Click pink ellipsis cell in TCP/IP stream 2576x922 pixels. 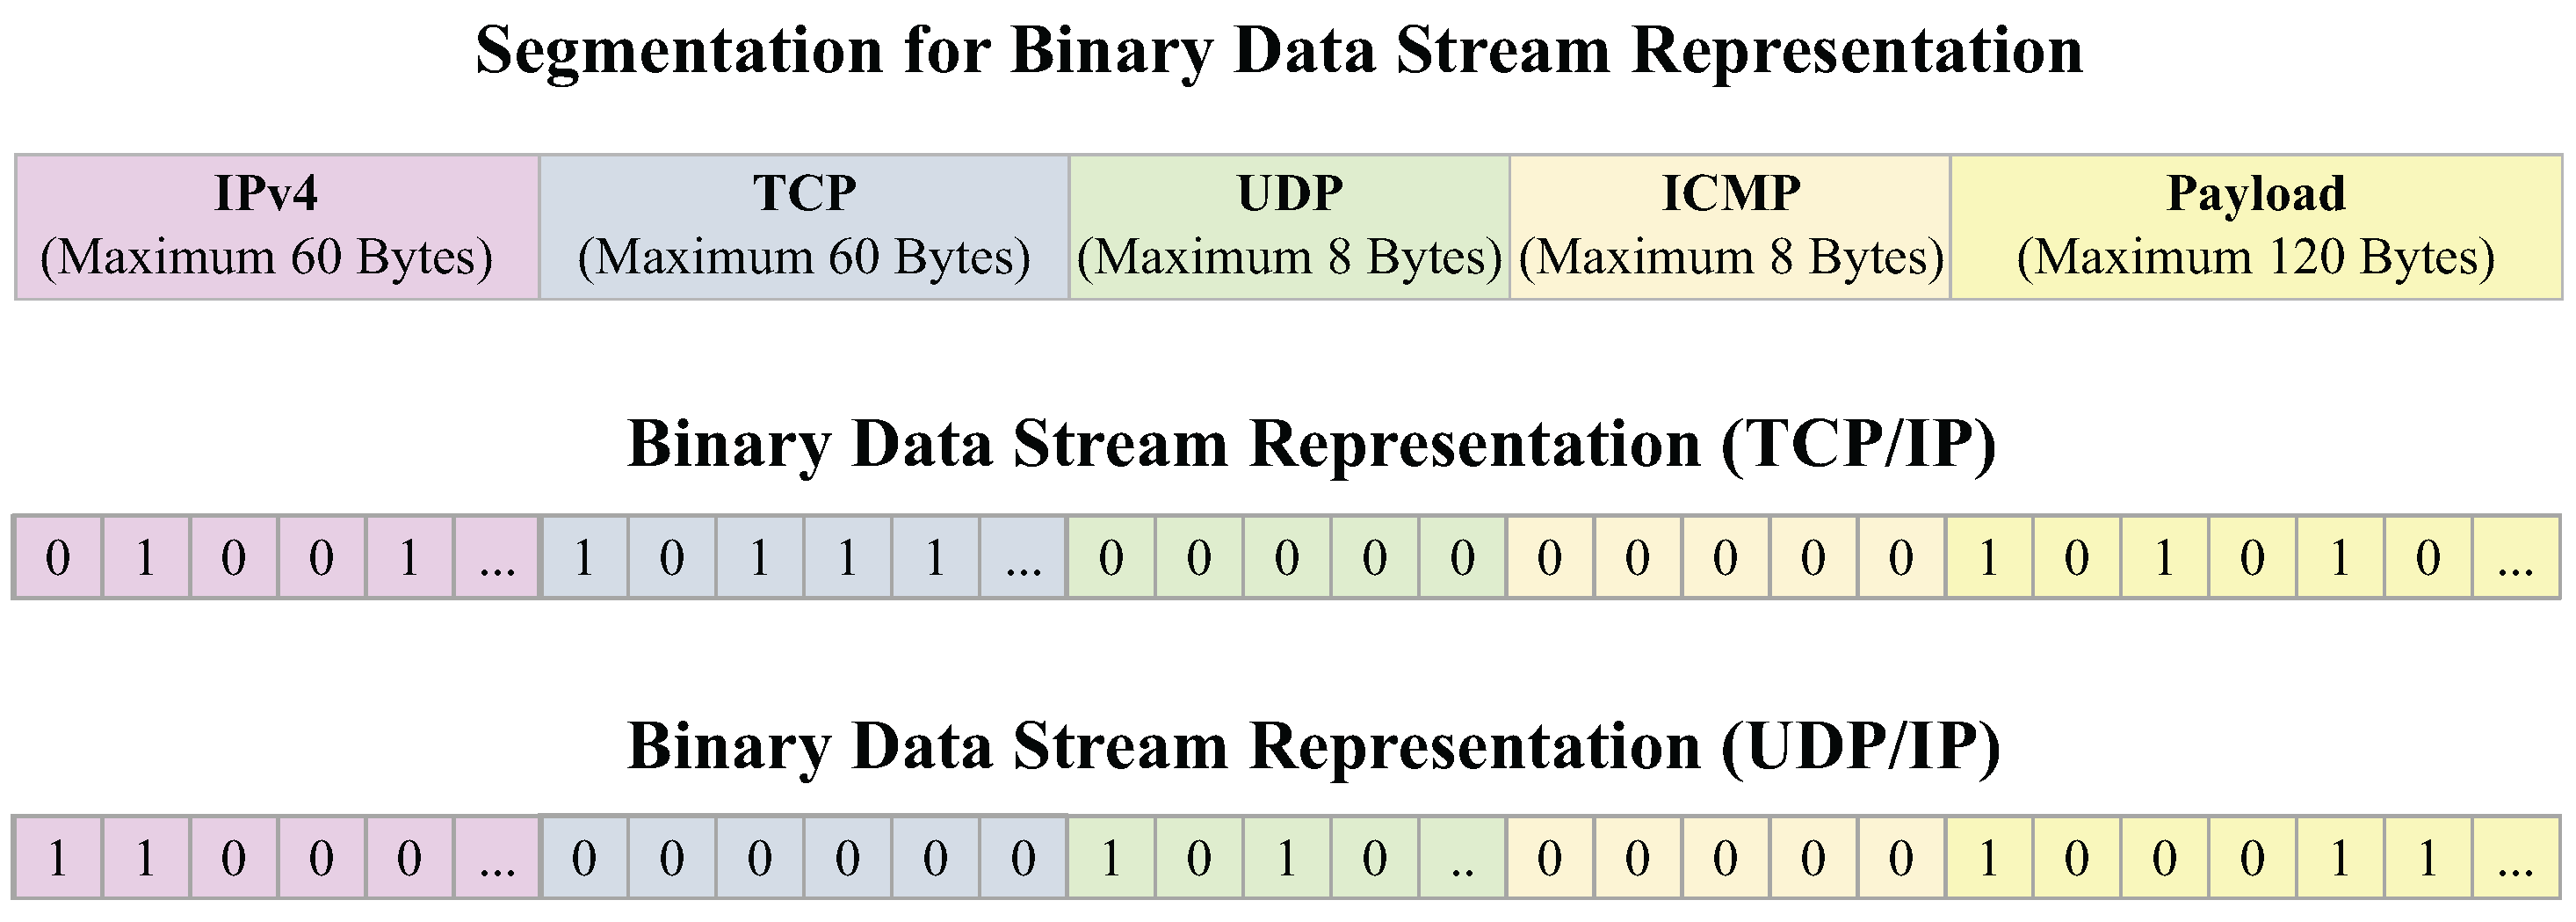[497, 558]
